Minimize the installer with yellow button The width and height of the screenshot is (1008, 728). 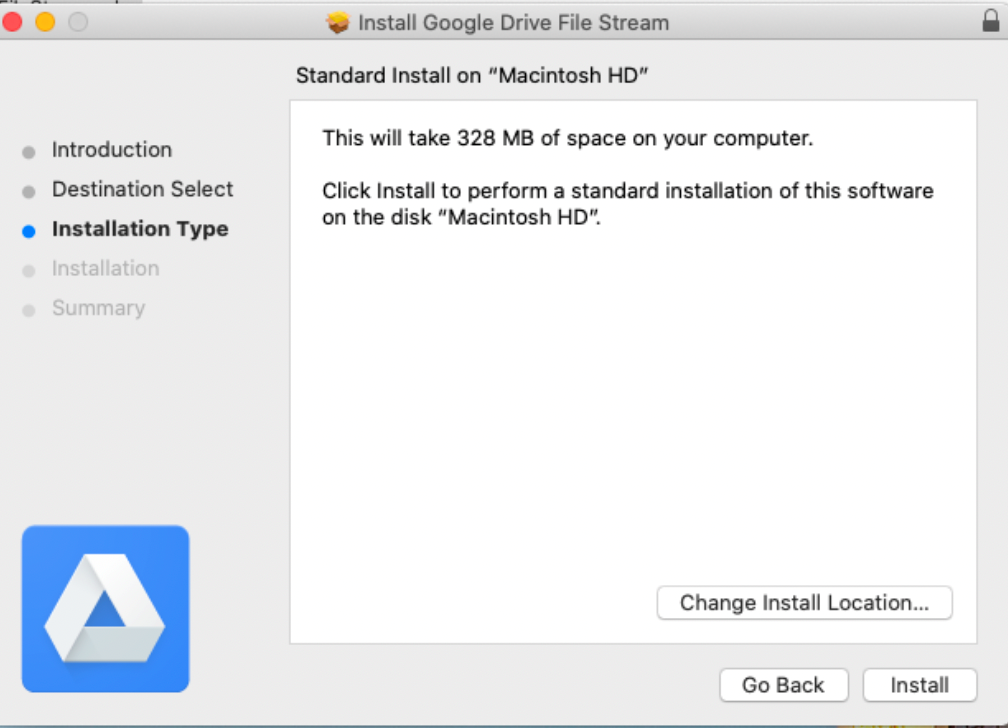click(x=45, y=22)
